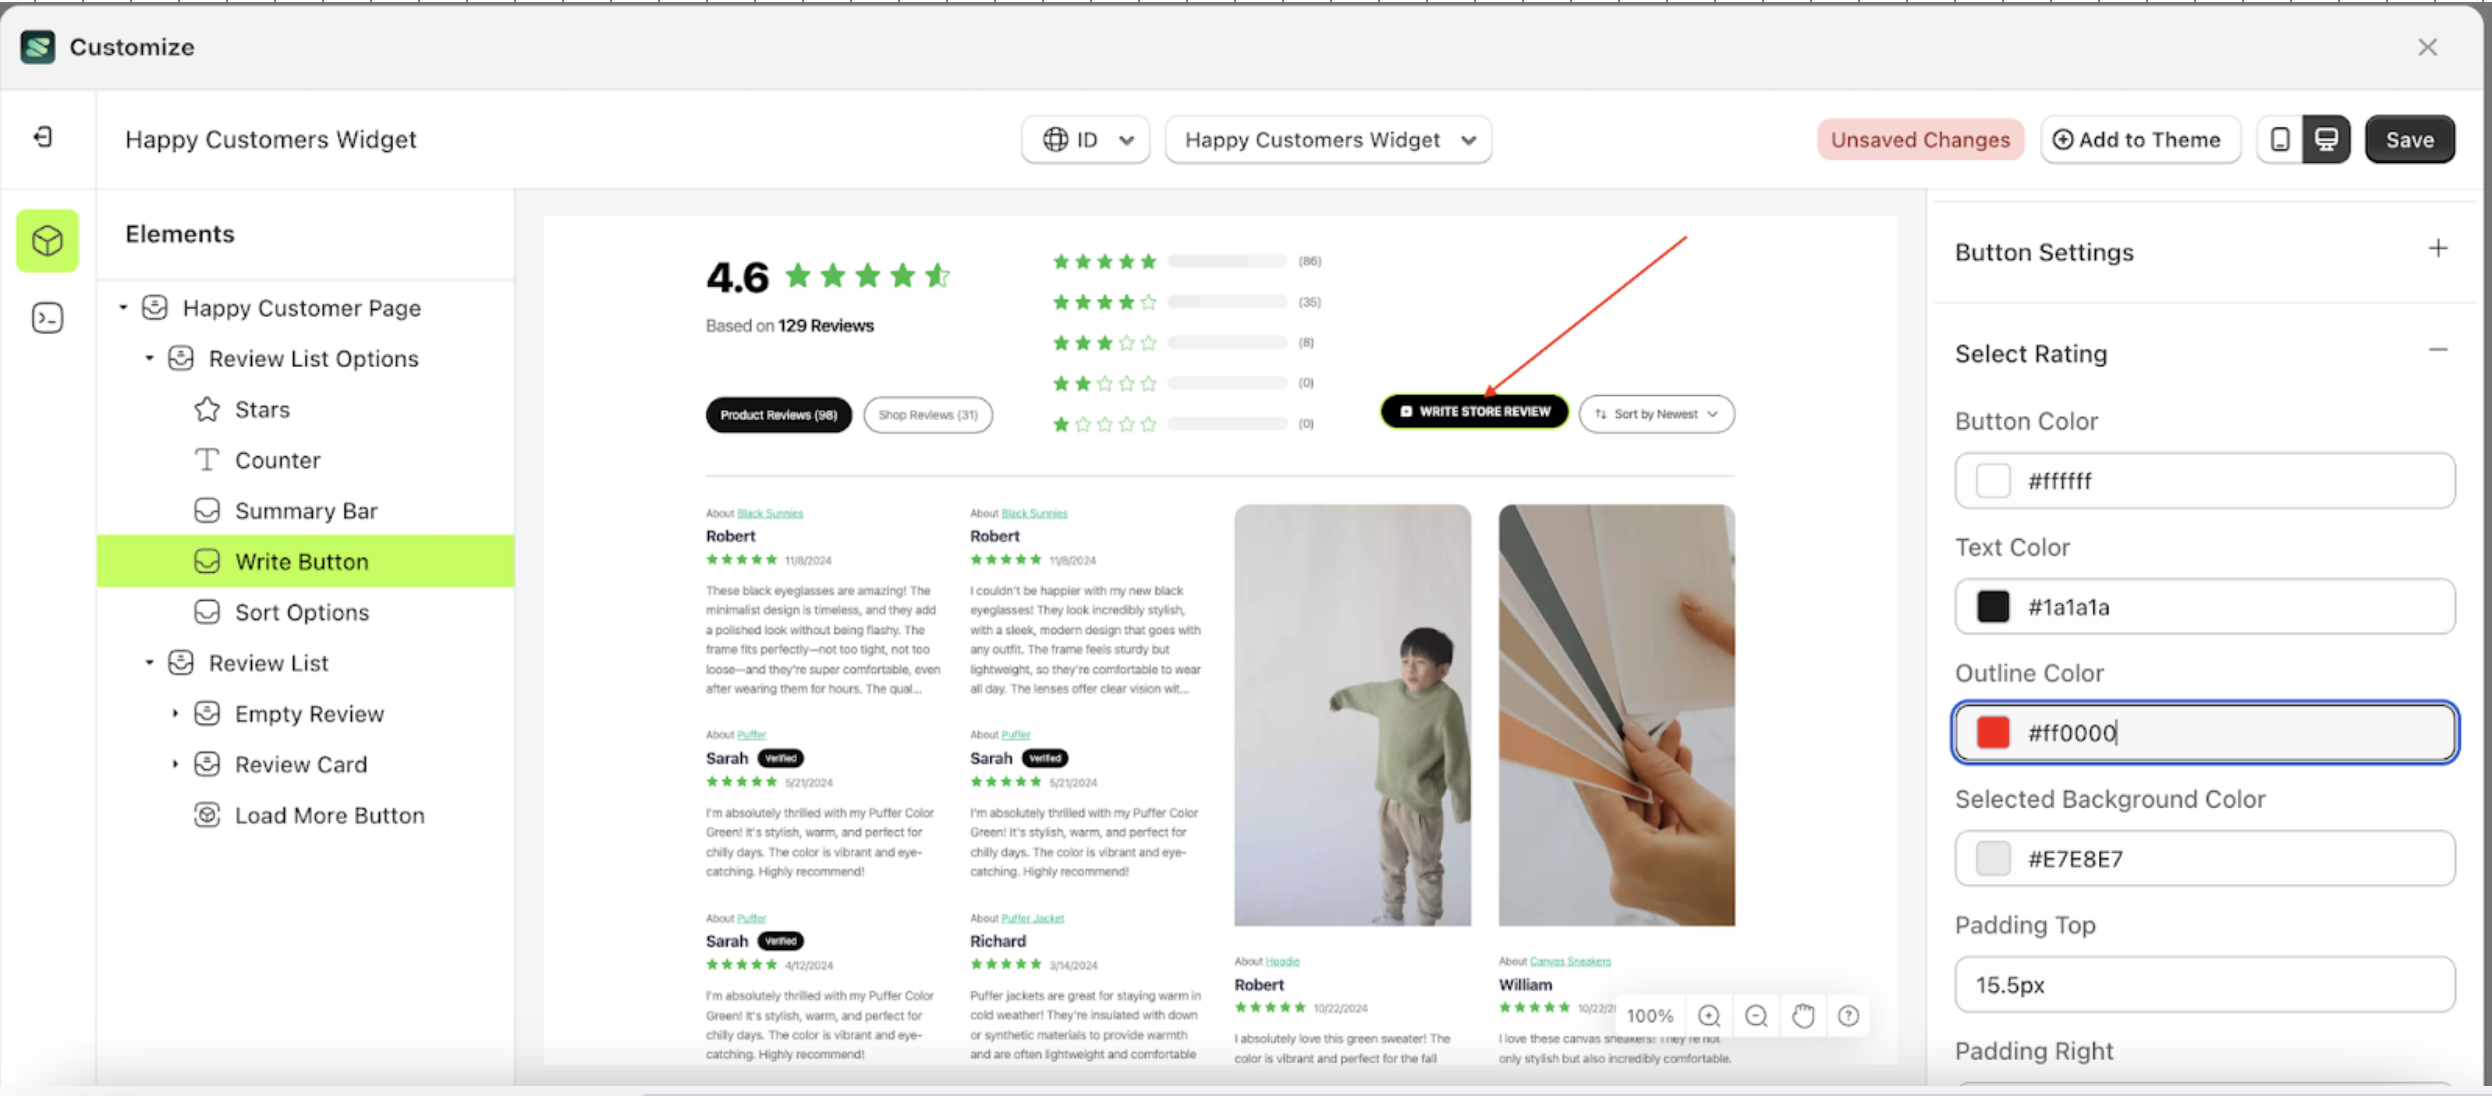The height and width of the screenshot is (1096, 2492).
Task: Activate the hand pan tool icon
Action: (x=1803, y=1015)
